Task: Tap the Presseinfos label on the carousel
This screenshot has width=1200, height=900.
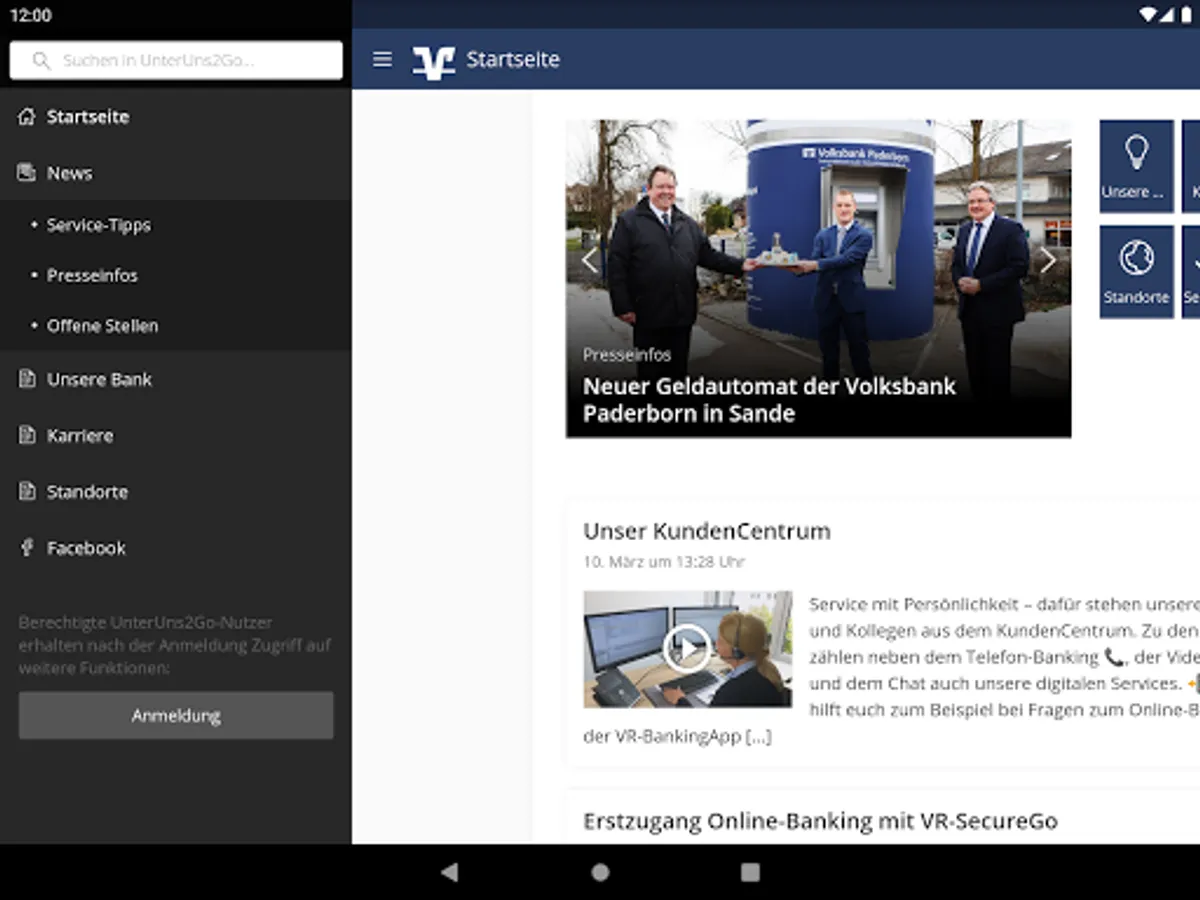Action: [627, 355]
